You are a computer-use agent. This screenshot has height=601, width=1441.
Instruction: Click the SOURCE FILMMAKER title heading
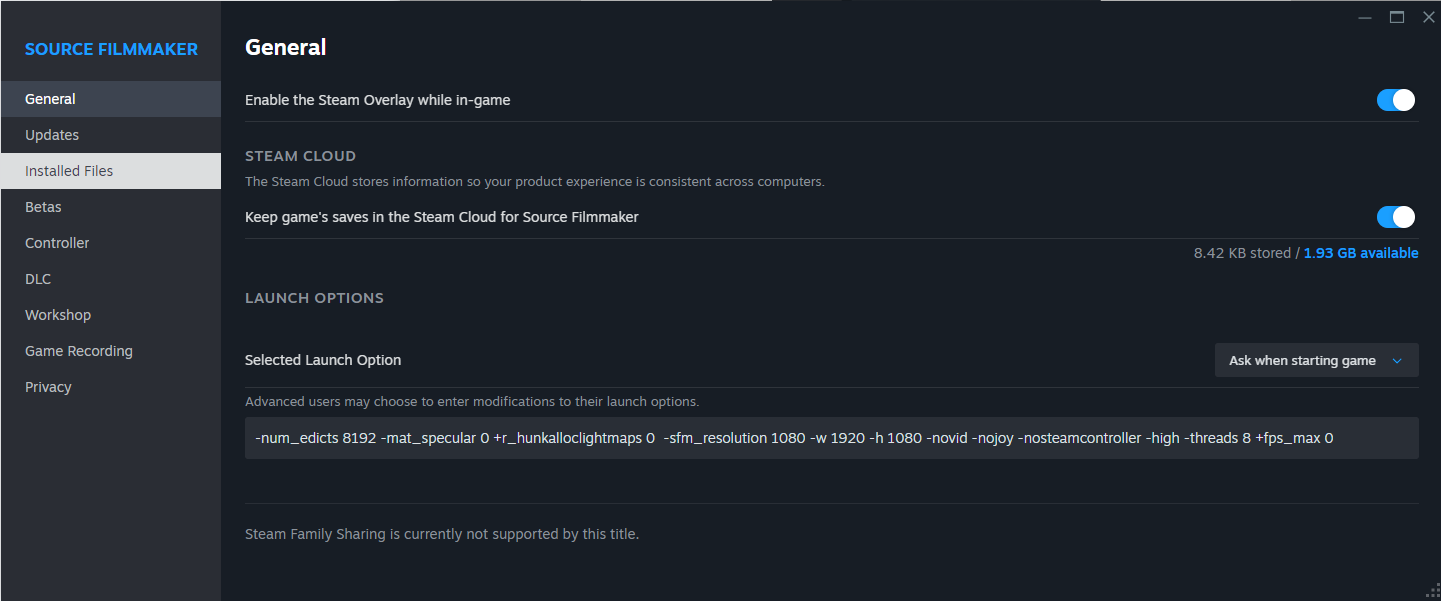111,49
